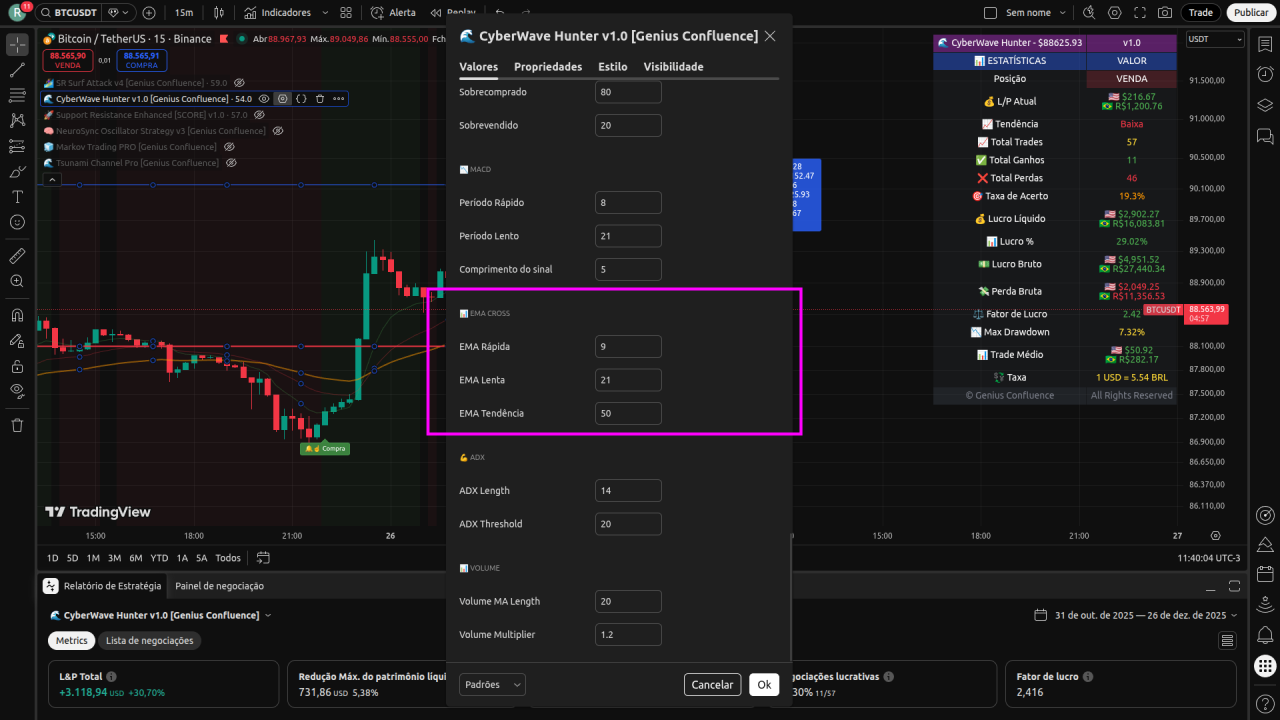This screenshot has height=720, width=1280.
Task: Remove CyberWave Hunter with trash icon in legend
Action: [320, 99]
